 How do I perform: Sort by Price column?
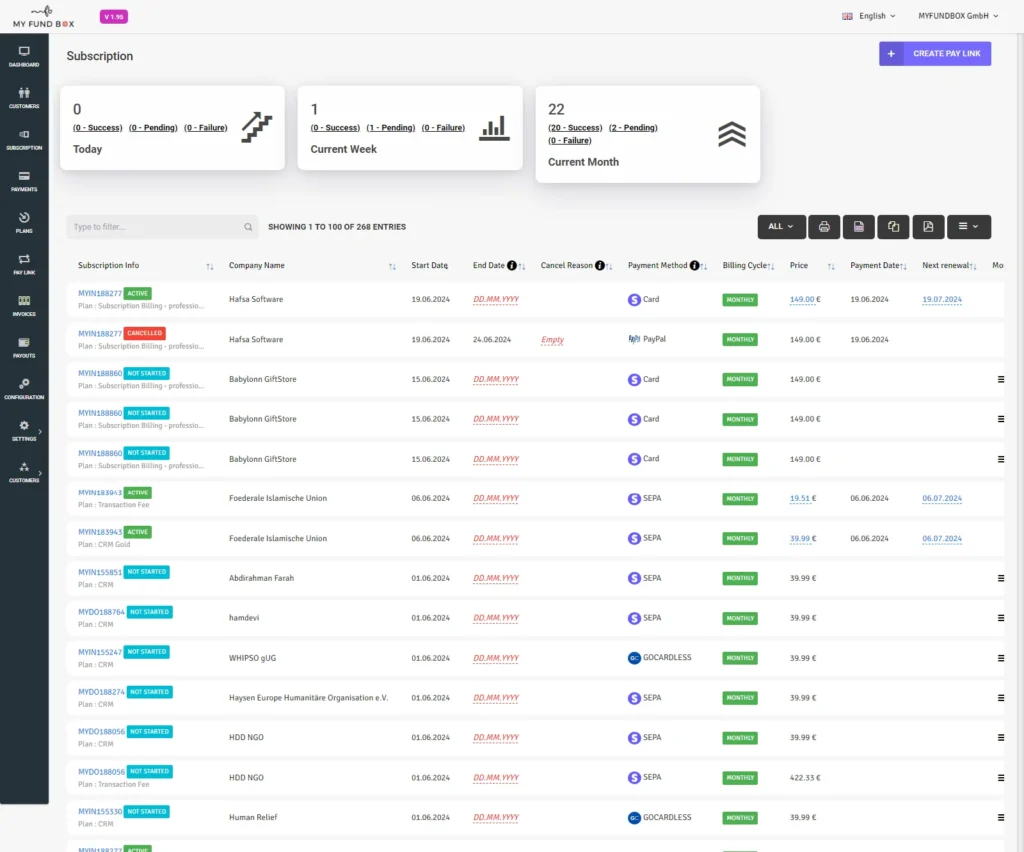tap(831, 266)
